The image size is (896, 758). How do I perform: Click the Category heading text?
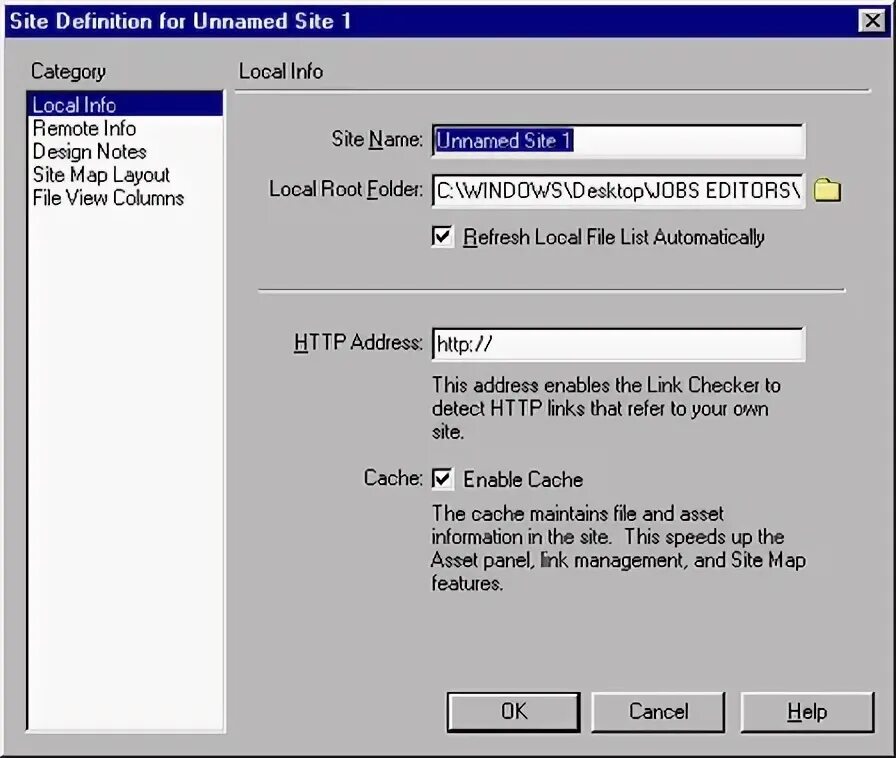69,71
